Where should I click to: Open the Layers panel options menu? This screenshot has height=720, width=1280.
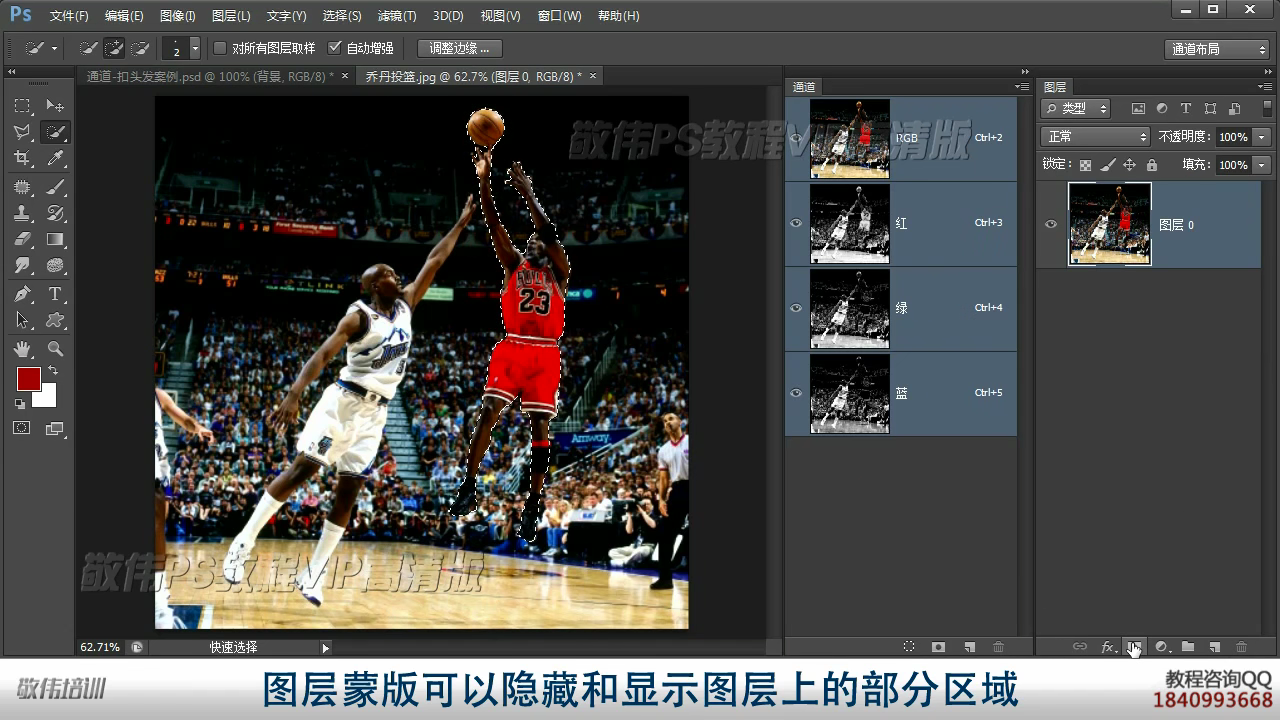(x=1265, y=87)
